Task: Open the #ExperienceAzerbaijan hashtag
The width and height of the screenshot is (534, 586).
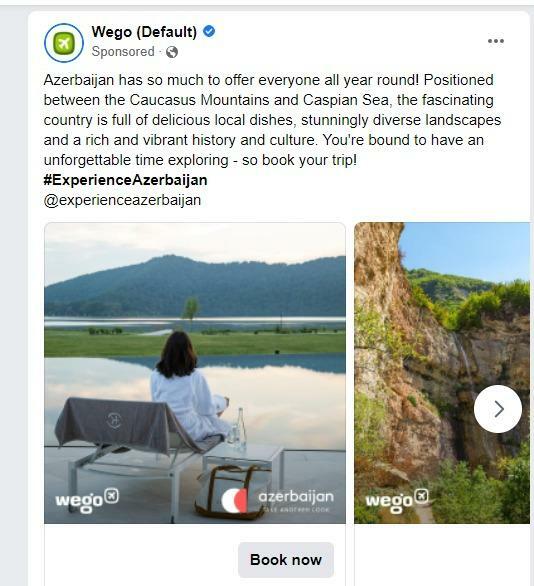Action: tap(126, 180)
